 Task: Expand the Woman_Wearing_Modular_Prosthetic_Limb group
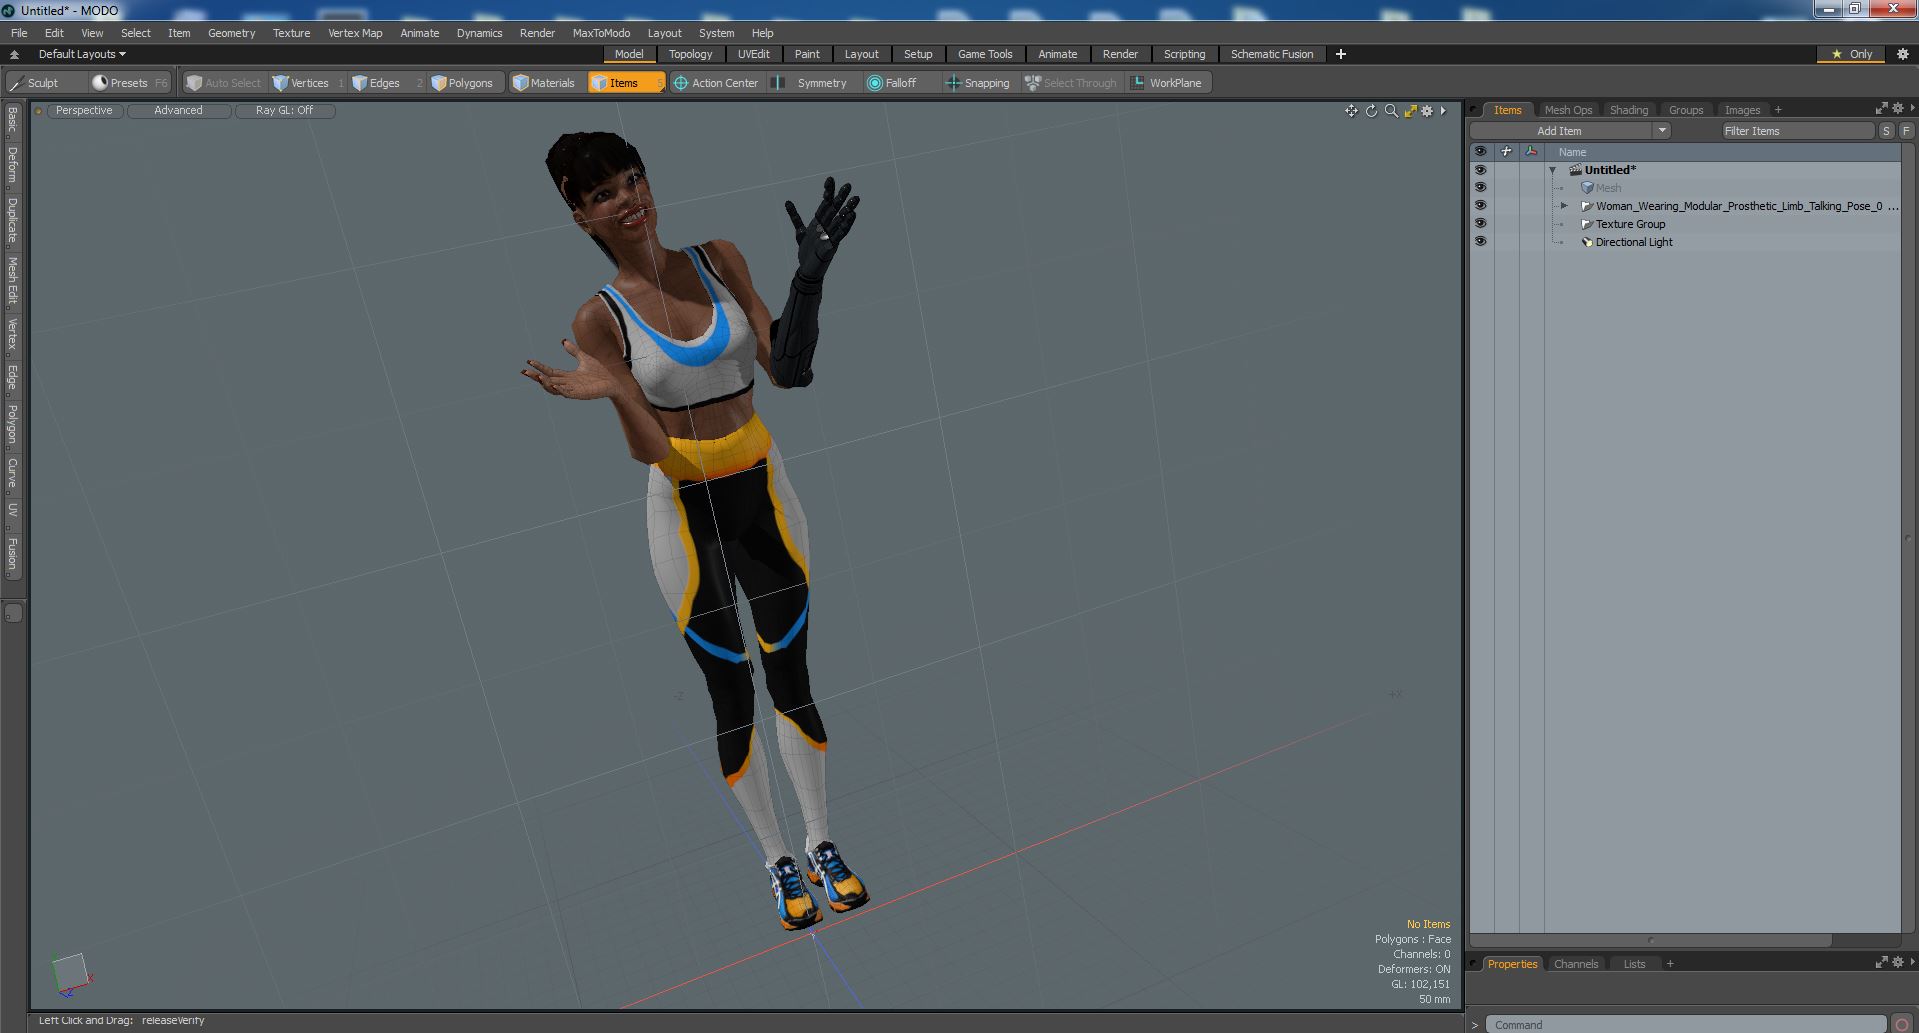click(x=1565, y=206)
